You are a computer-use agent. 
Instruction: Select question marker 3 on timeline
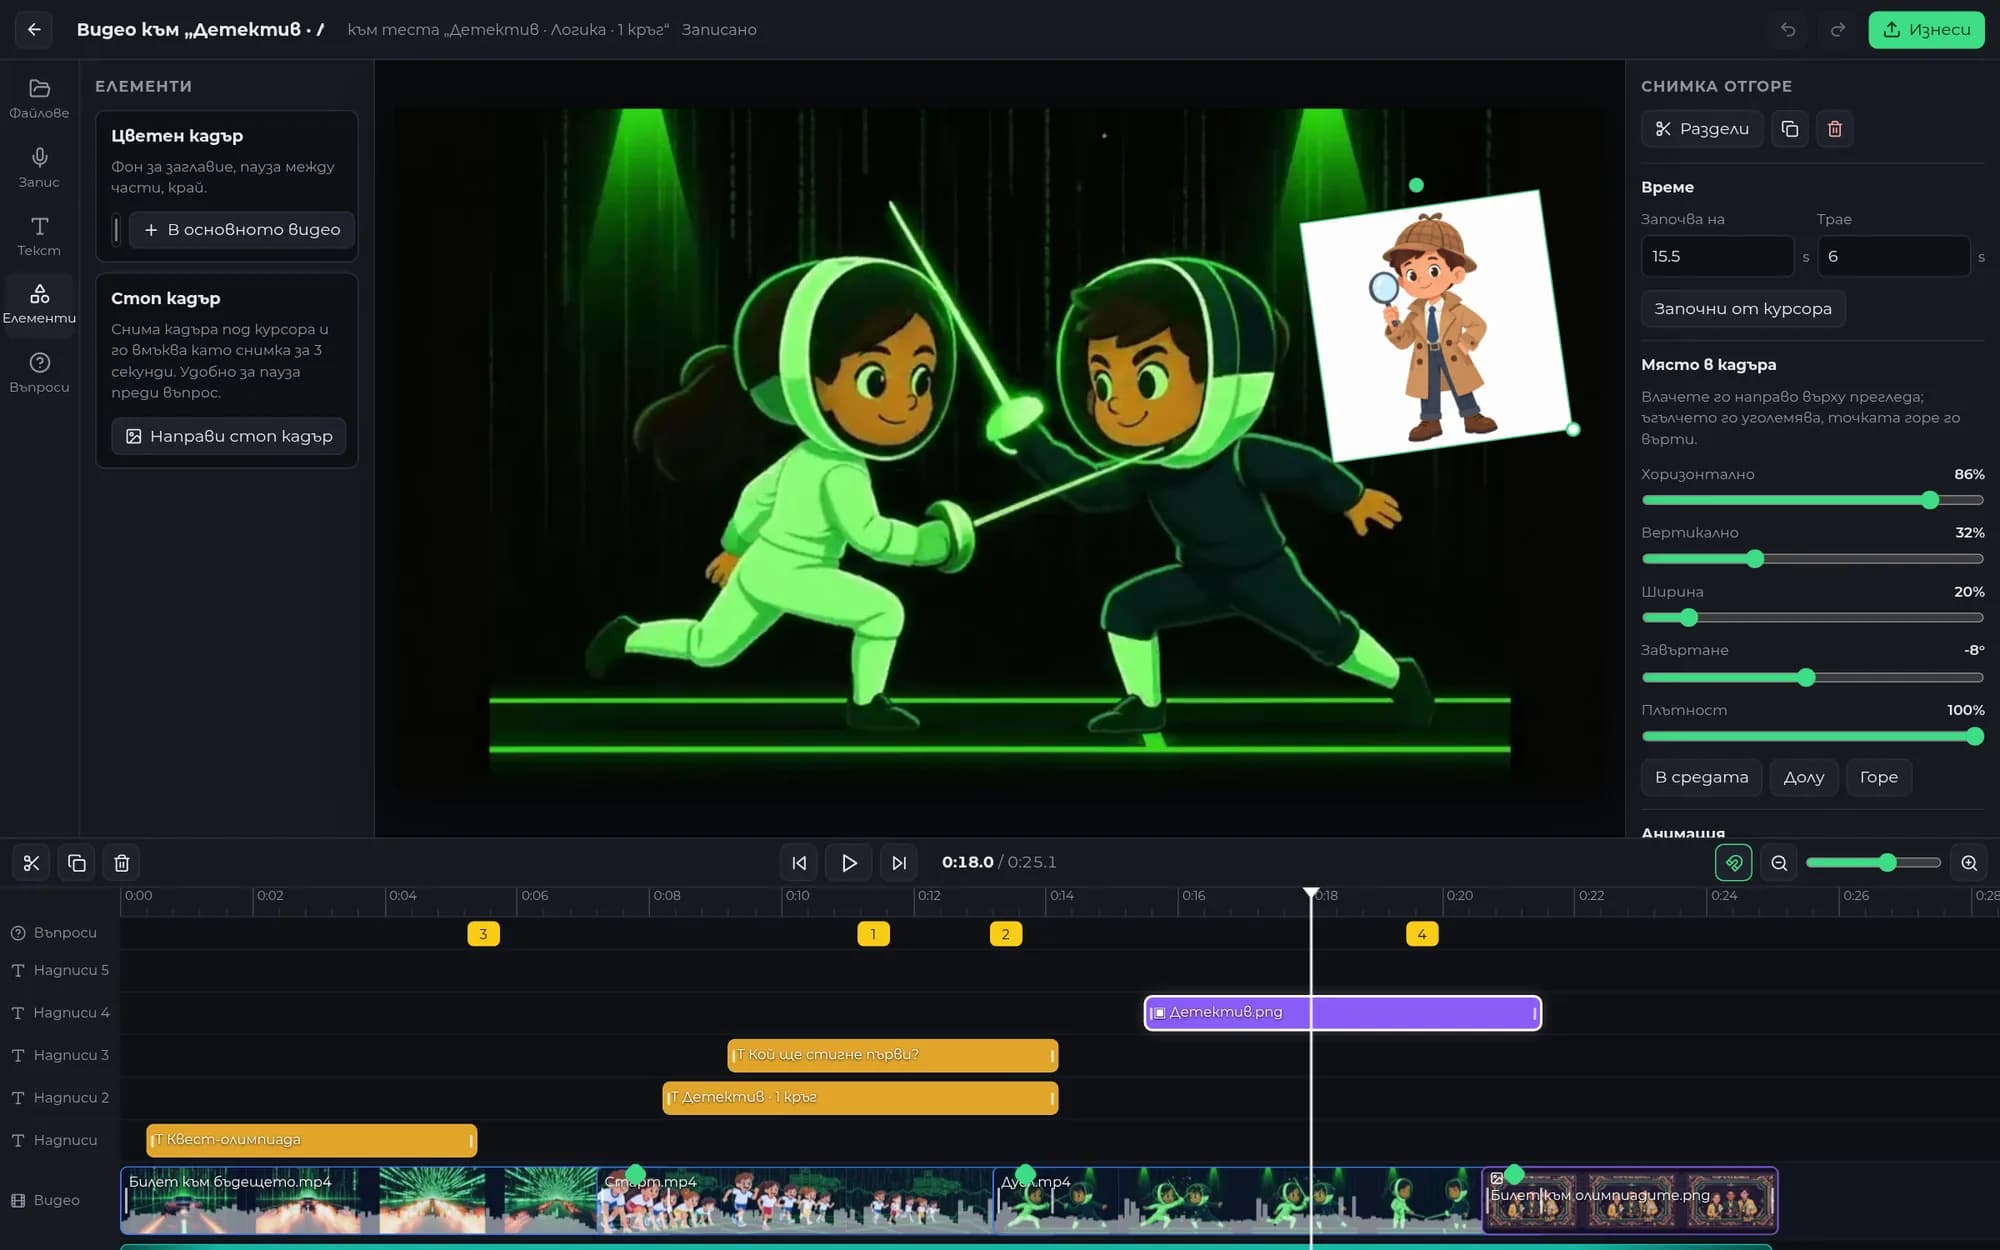[x=483, y=934]
